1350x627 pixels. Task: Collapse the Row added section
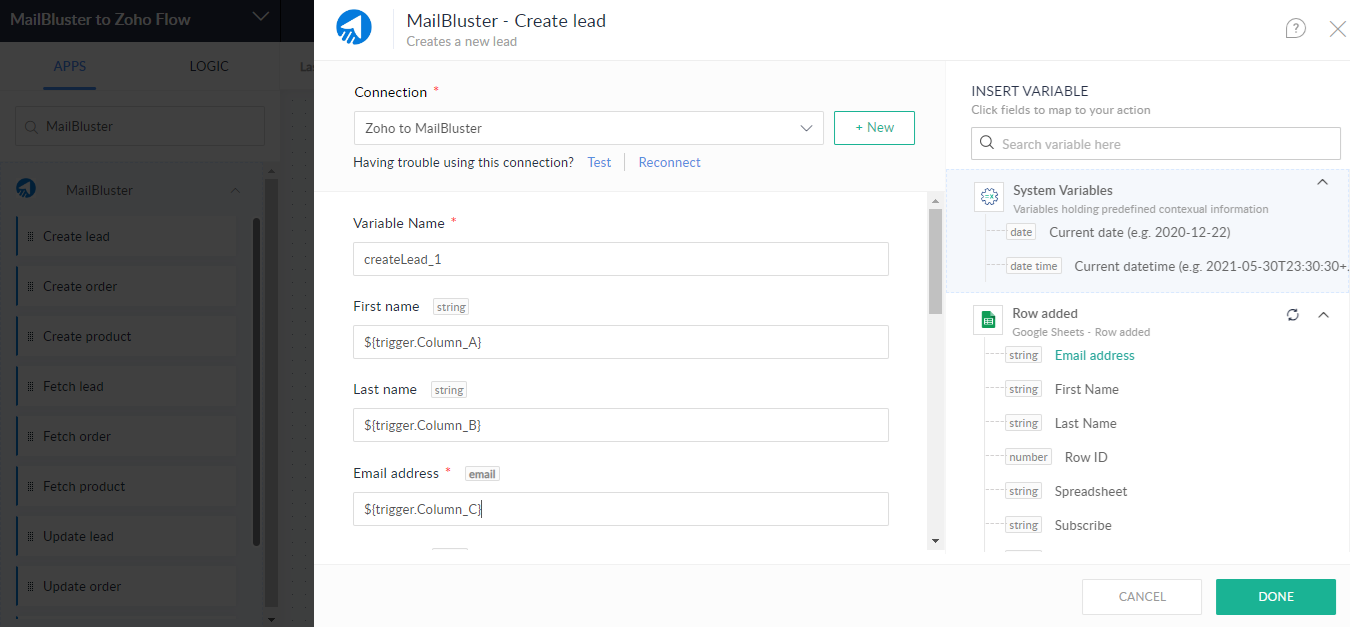(x=1323, y=315)
